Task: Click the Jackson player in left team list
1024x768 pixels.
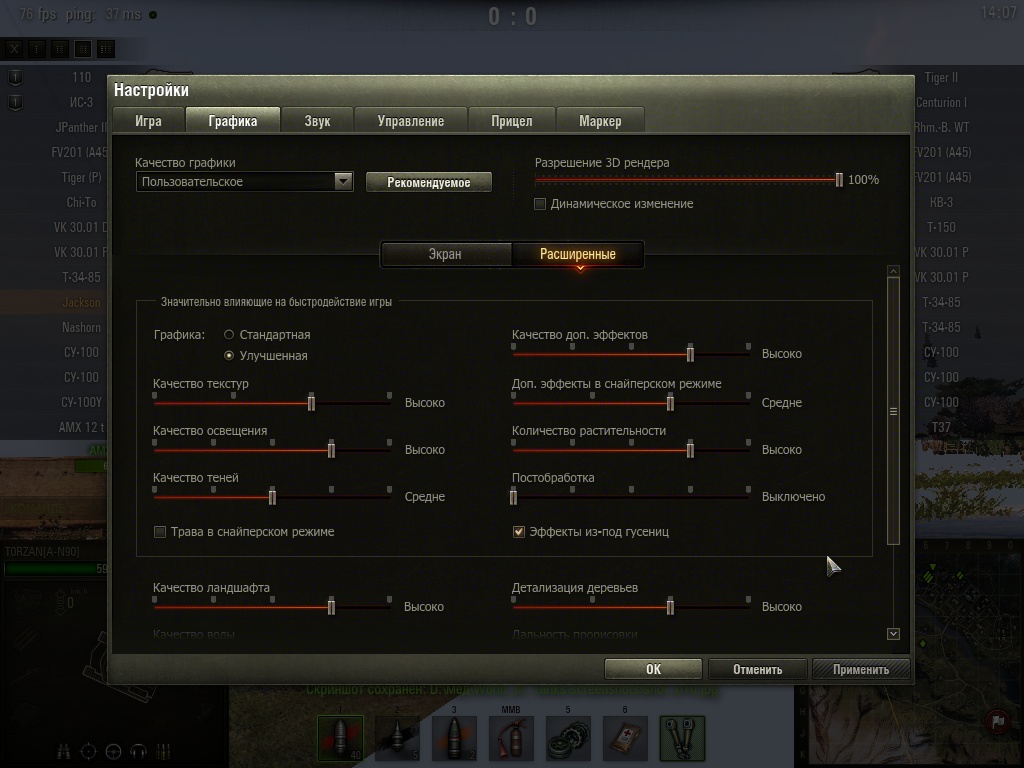Action: coord(82,302)
